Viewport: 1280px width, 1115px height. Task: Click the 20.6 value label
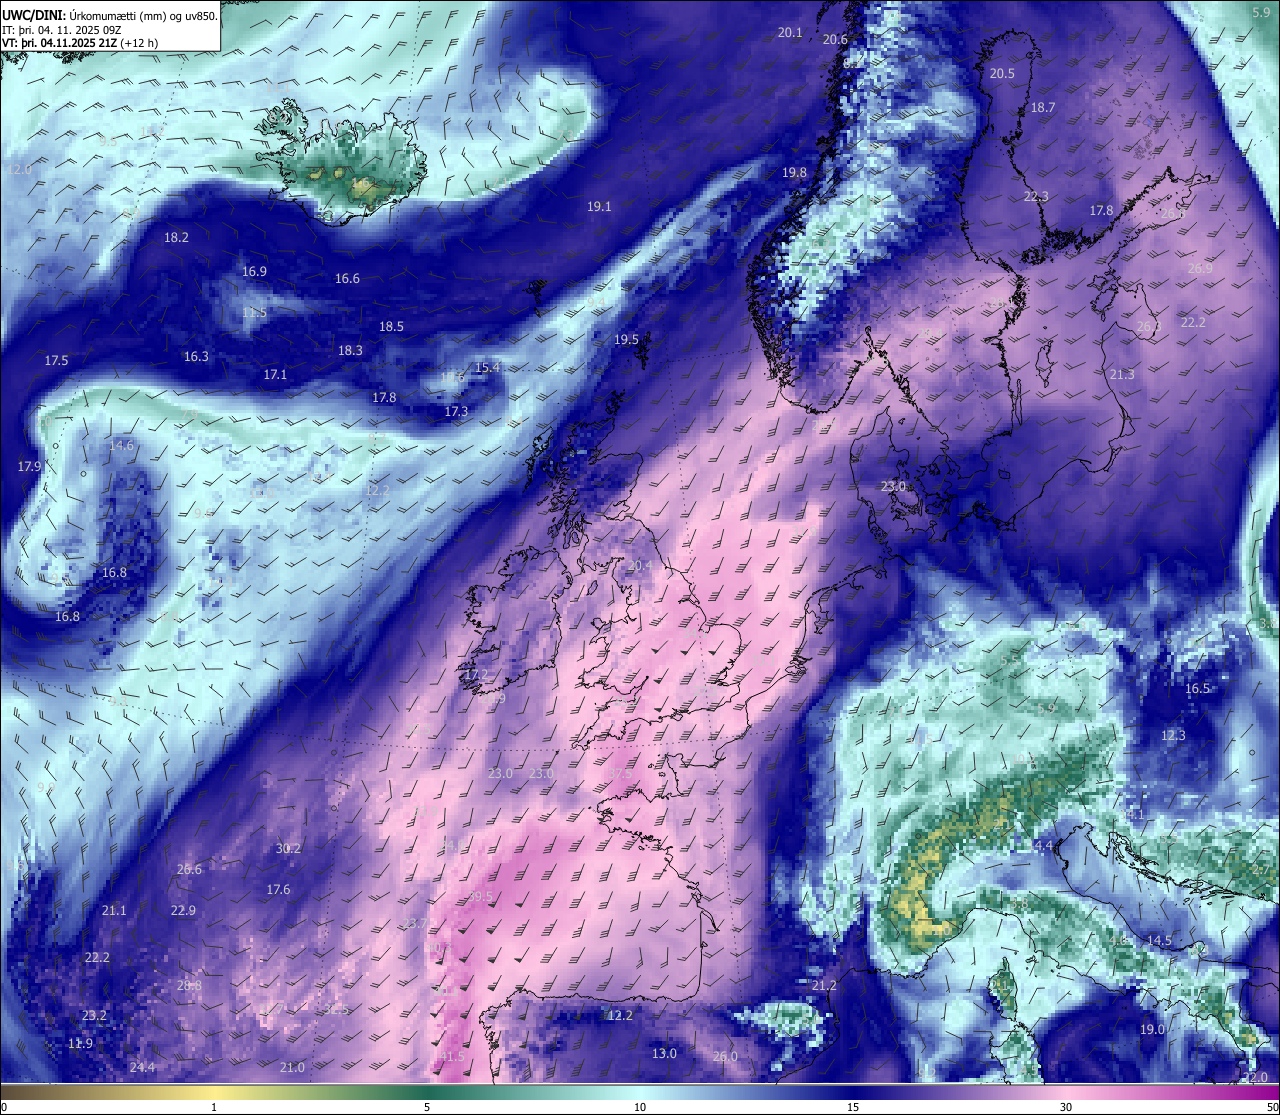[835, 40]
